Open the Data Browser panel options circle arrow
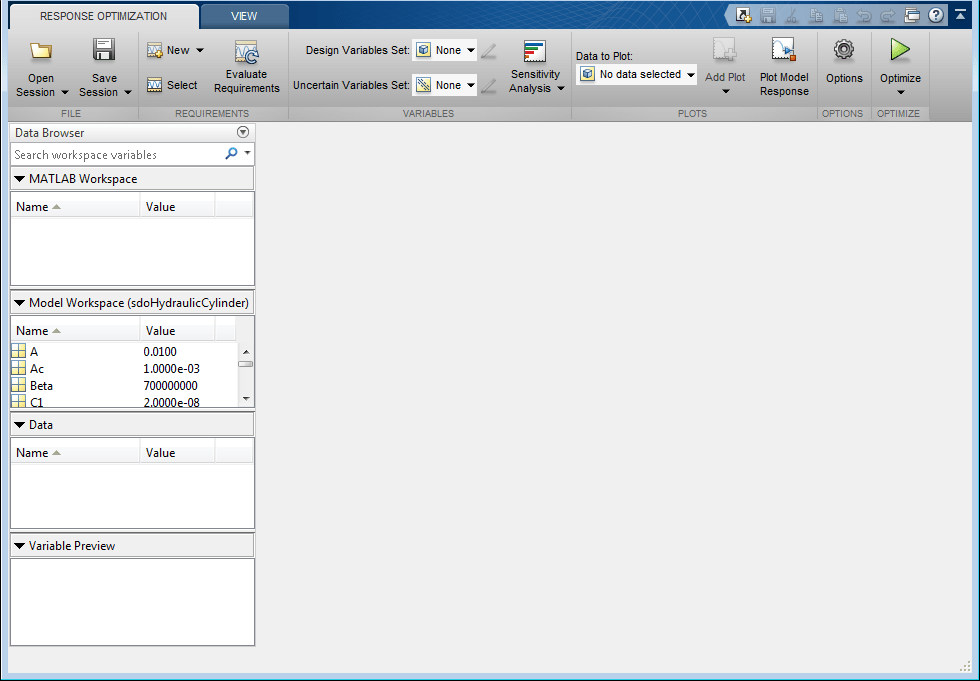Viewport: 980px width, 681px height. pyautogui.click(x=243, y=132)
